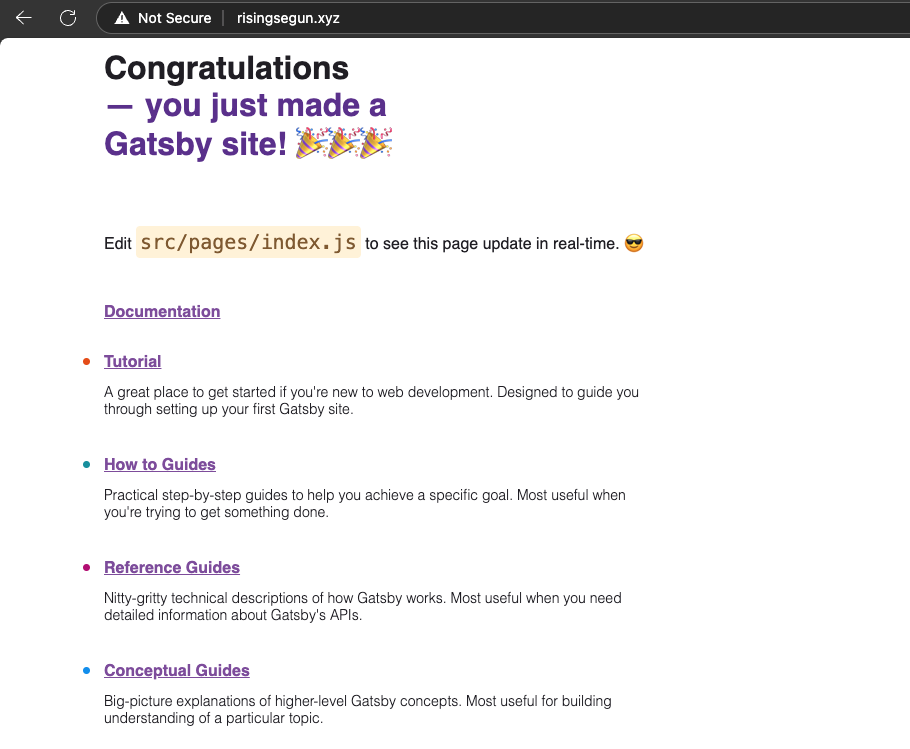Open the Reference Guides link
910x749 pixels.
click(172, 567)
